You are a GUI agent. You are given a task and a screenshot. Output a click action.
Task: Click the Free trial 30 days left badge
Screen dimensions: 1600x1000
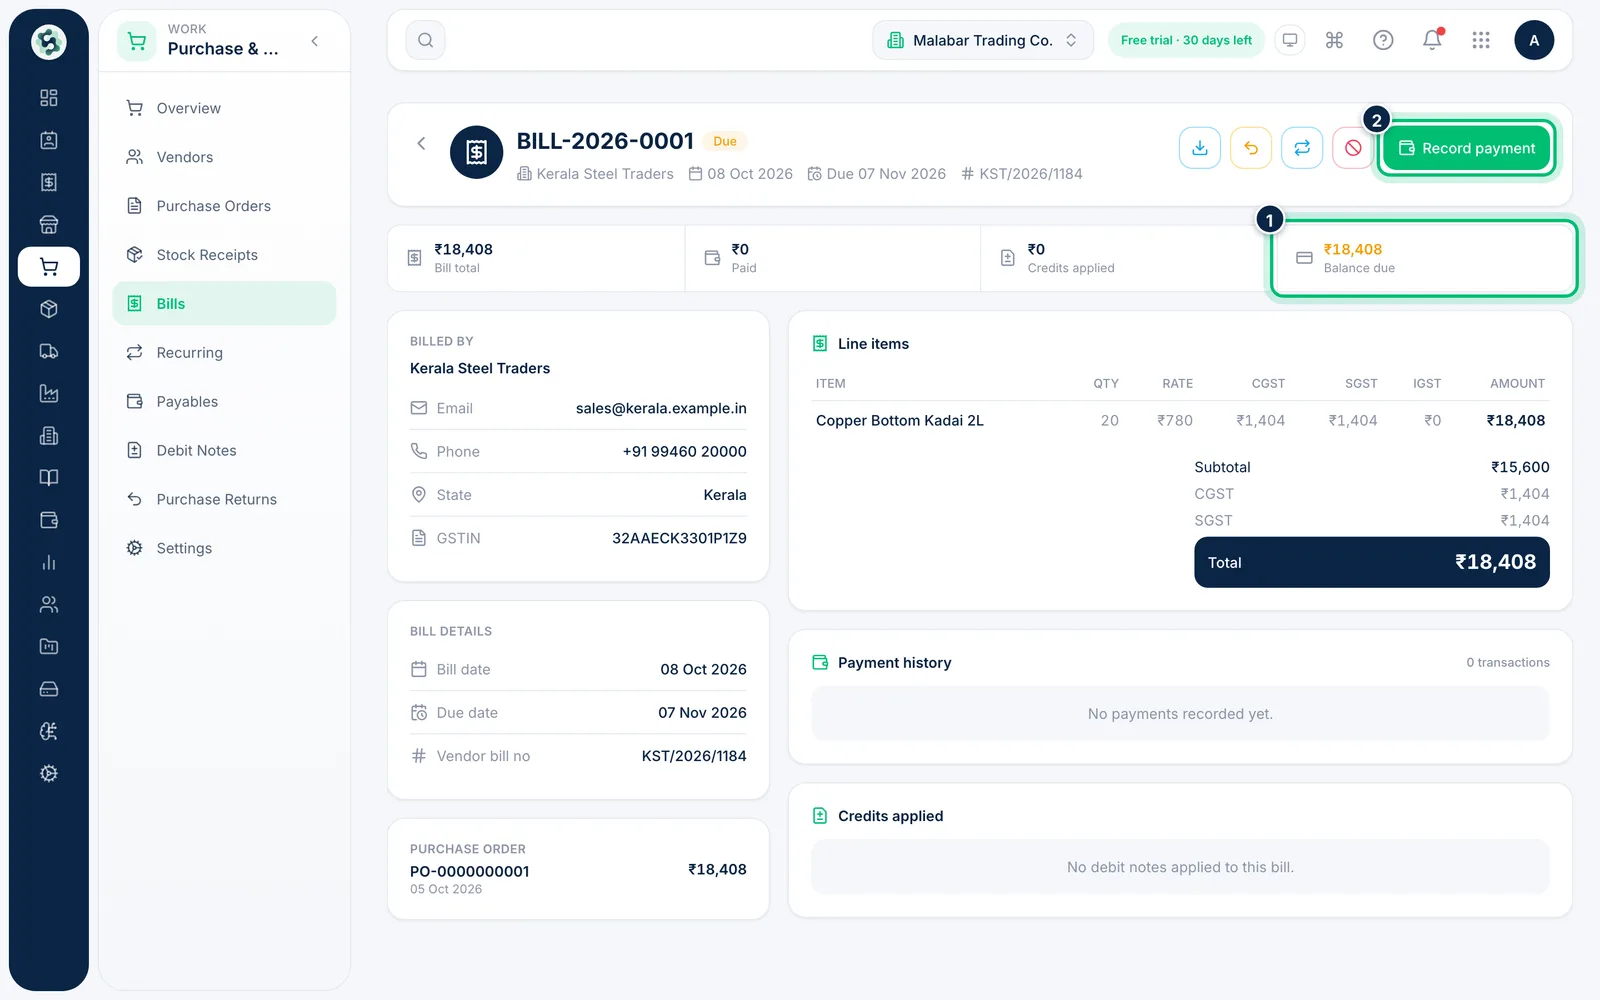coord(1186,40)
